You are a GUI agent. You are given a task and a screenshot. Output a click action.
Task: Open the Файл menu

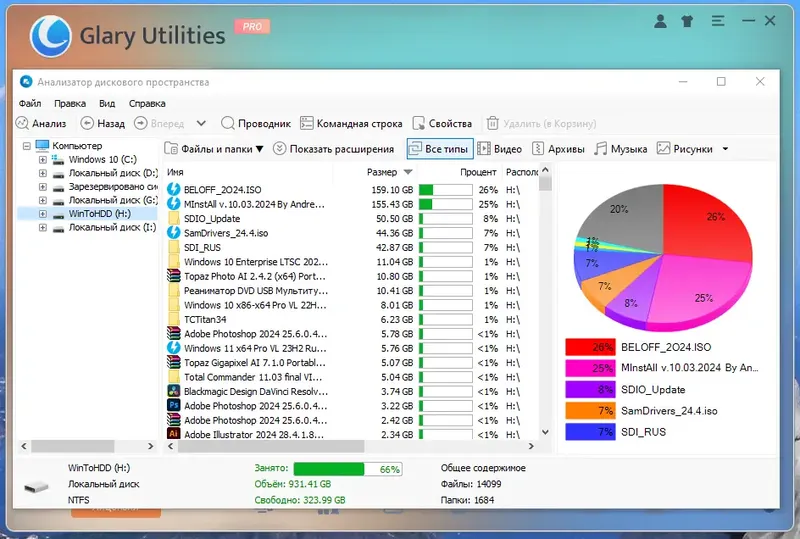[x=30, y=104]
